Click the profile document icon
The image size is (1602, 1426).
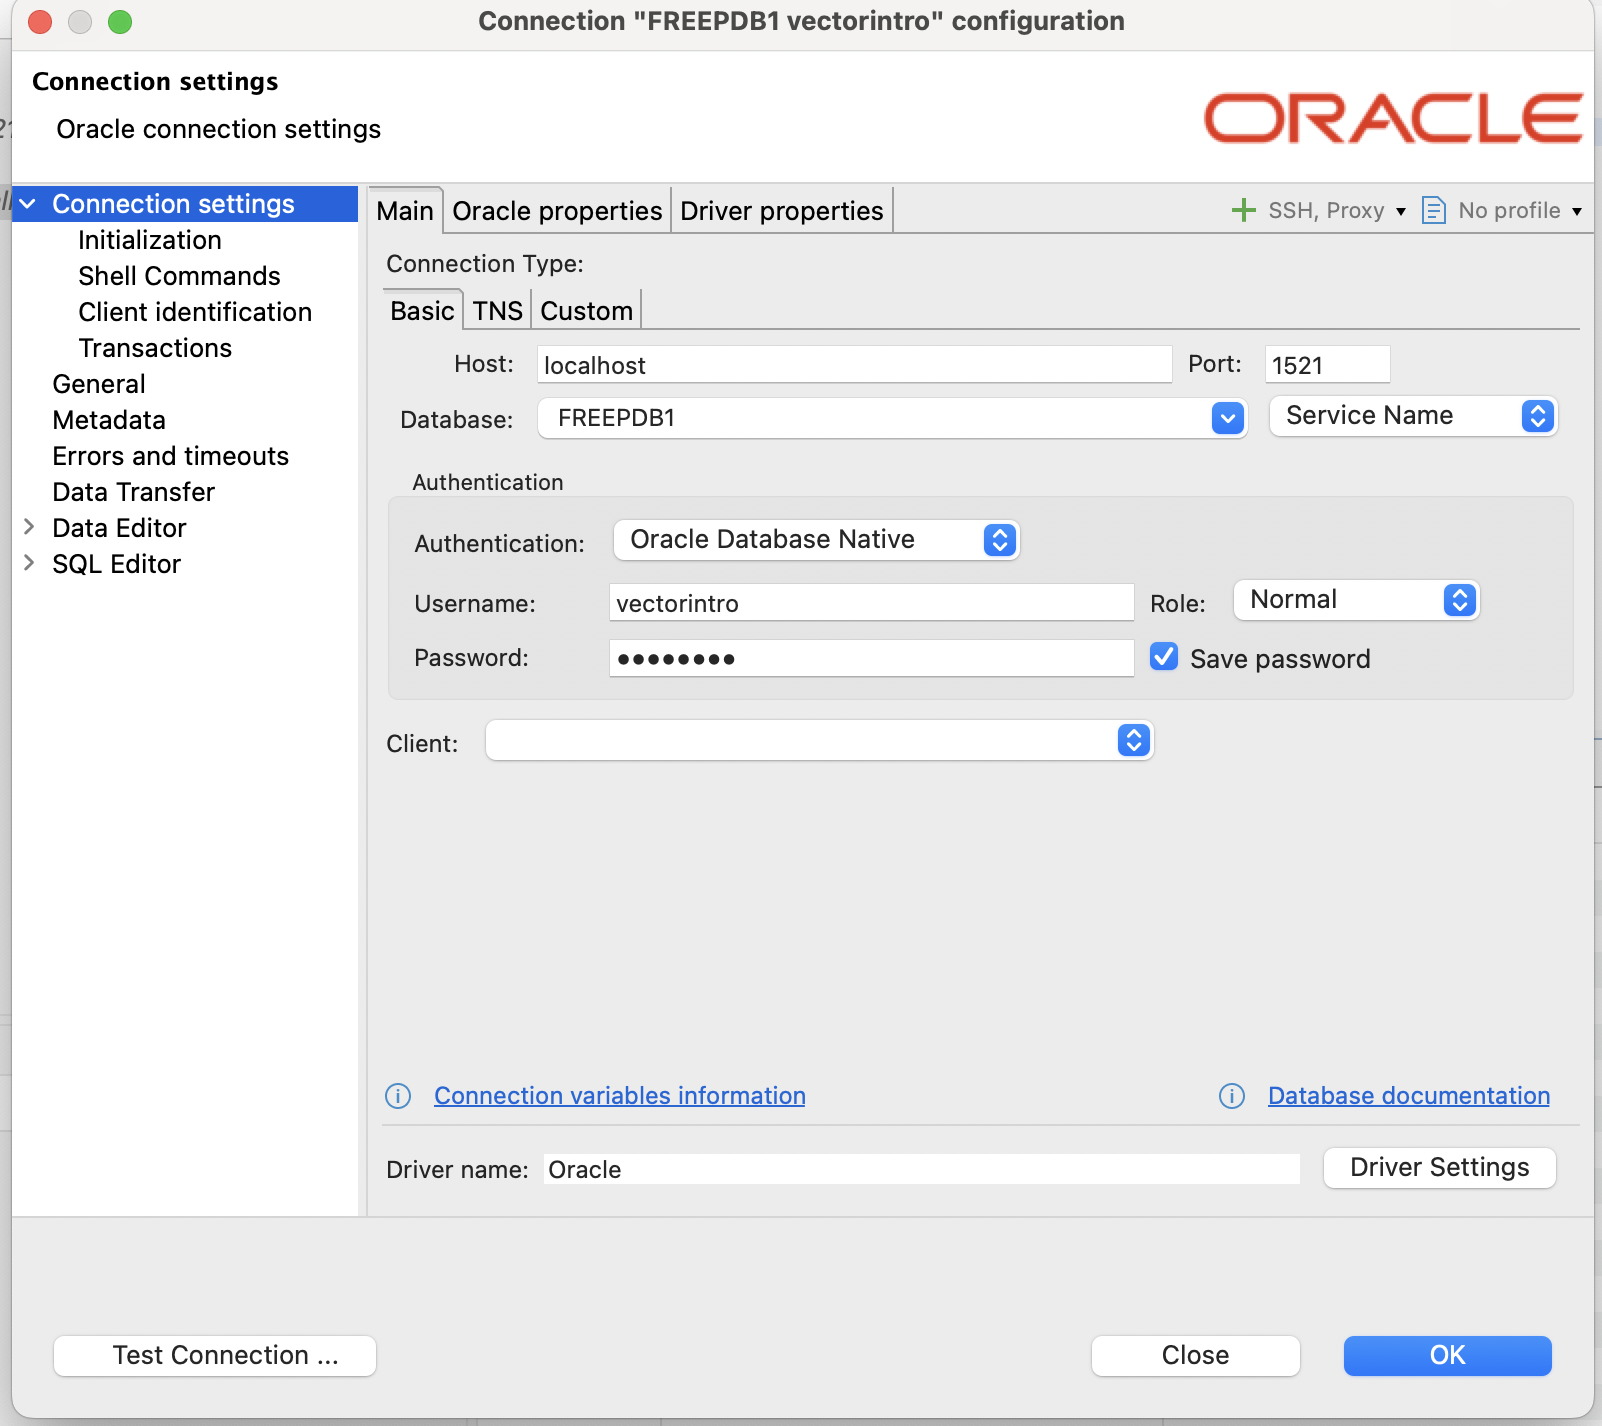[1433, 210]
